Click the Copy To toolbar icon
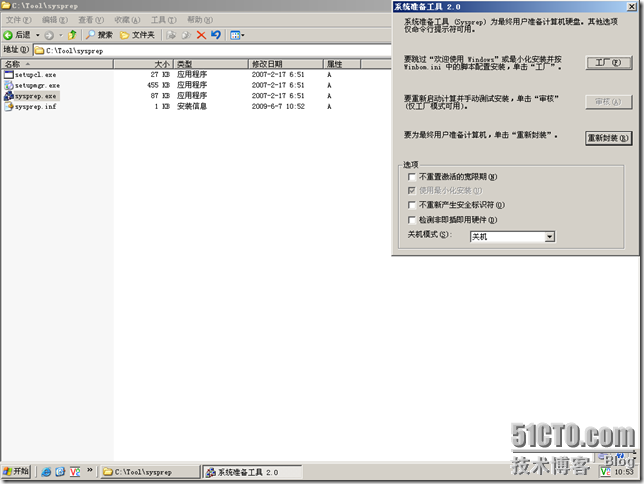Viewport: 644px width, 484px height. pos(186,35)
